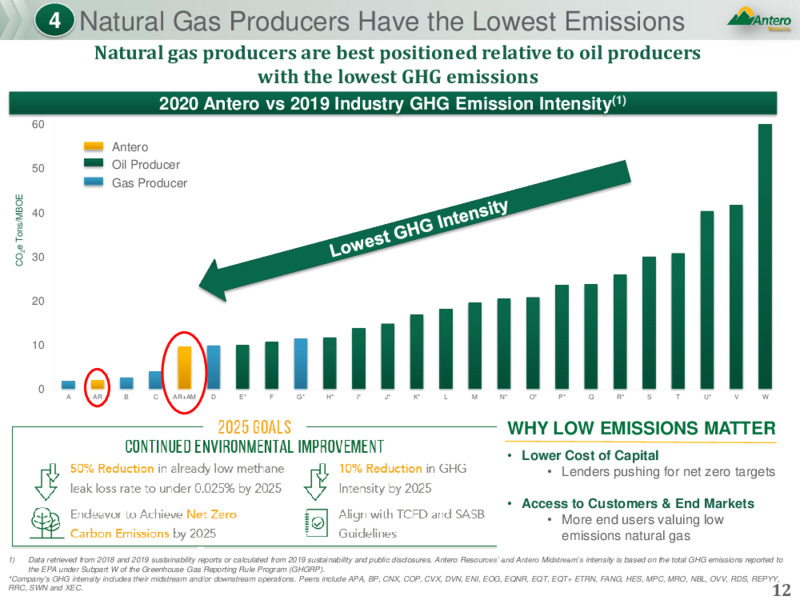
Task: Click the green bar labeled P*
Action: pos(561,337)
